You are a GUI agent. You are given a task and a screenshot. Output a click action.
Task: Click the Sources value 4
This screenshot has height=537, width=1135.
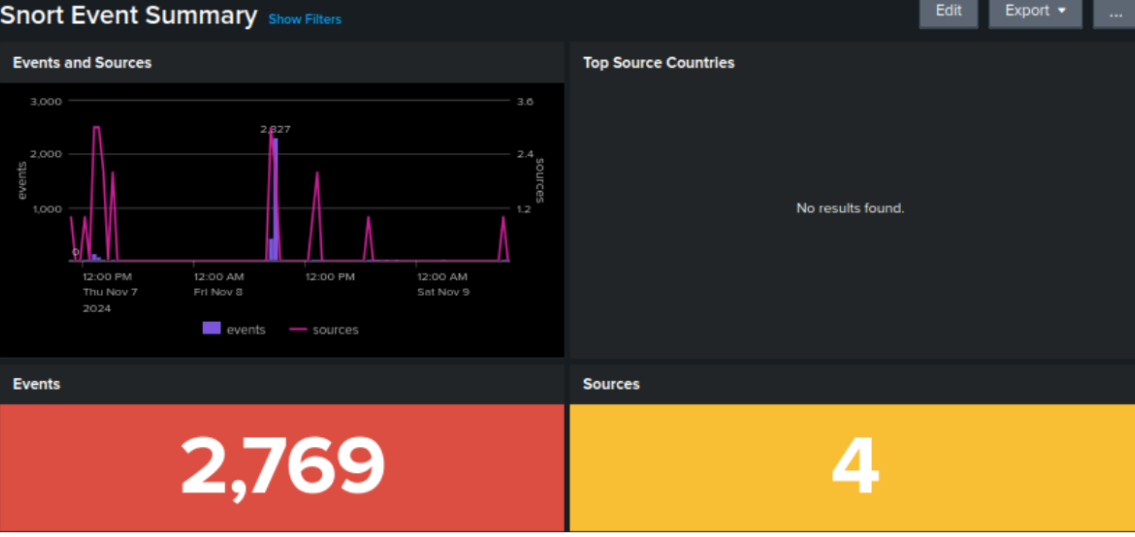point(855,466)
